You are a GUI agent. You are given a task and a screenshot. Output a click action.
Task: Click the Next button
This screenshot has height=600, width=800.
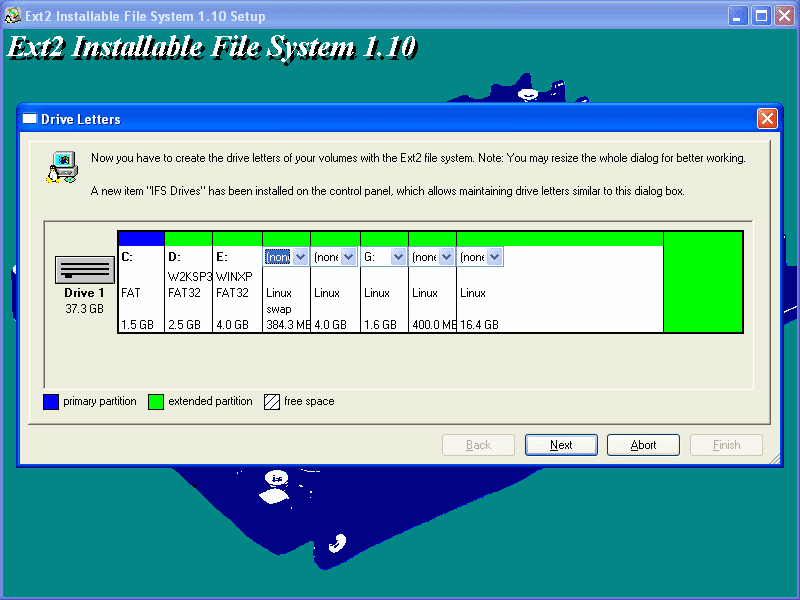[561, 445]
